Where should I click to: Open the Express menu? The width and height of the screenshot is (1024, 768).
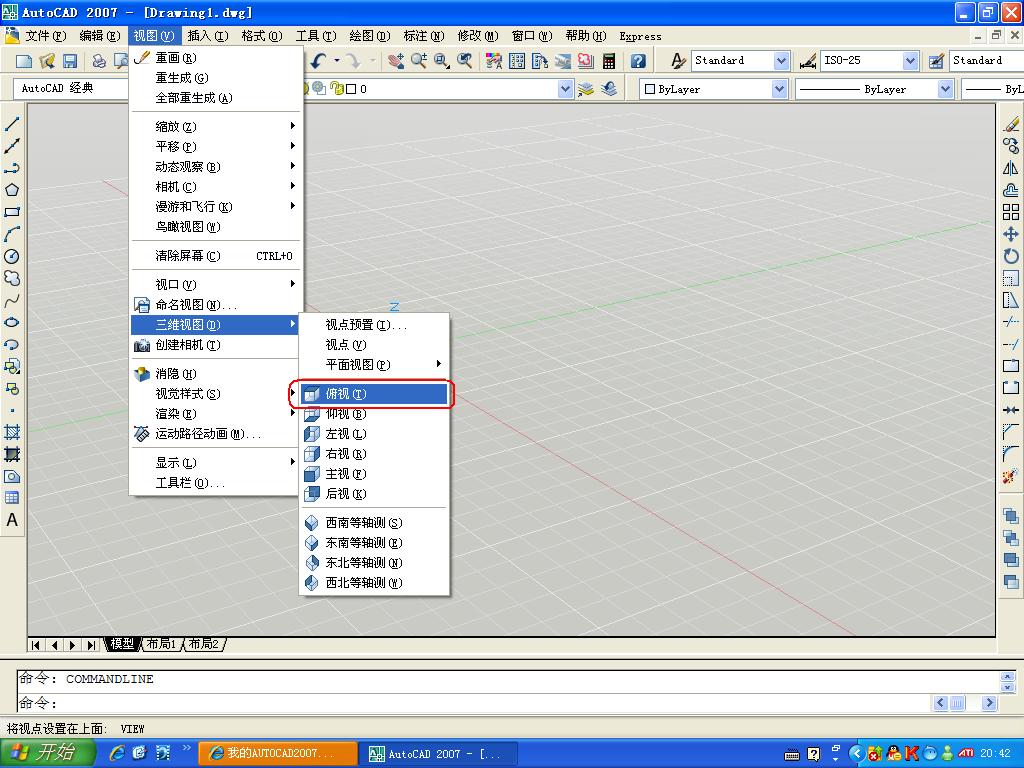click(x=640, y=36)
